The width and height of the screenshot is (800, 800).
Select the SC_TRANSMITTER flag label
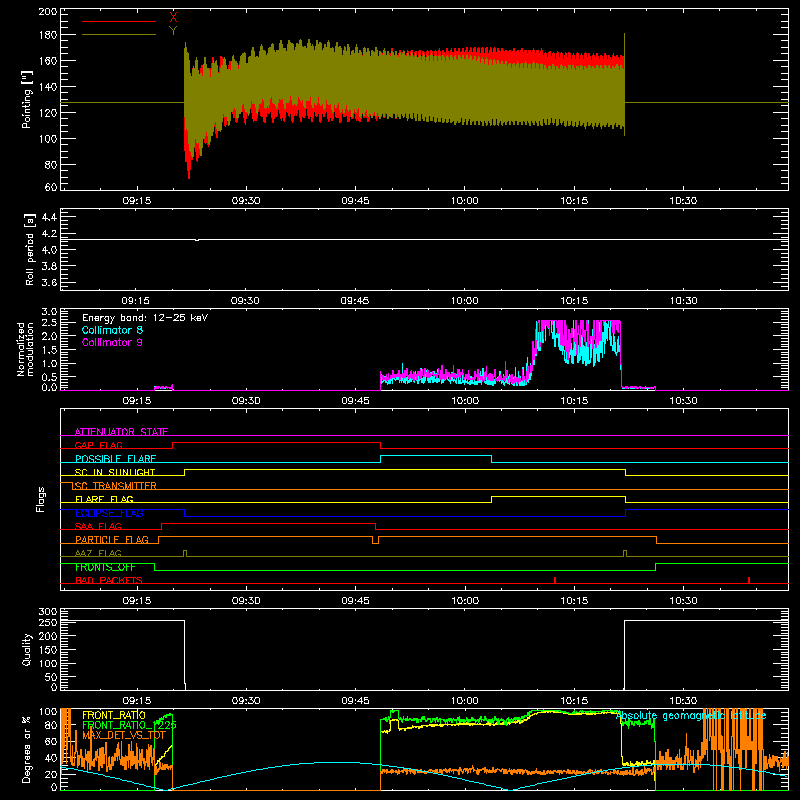(115, 486)
